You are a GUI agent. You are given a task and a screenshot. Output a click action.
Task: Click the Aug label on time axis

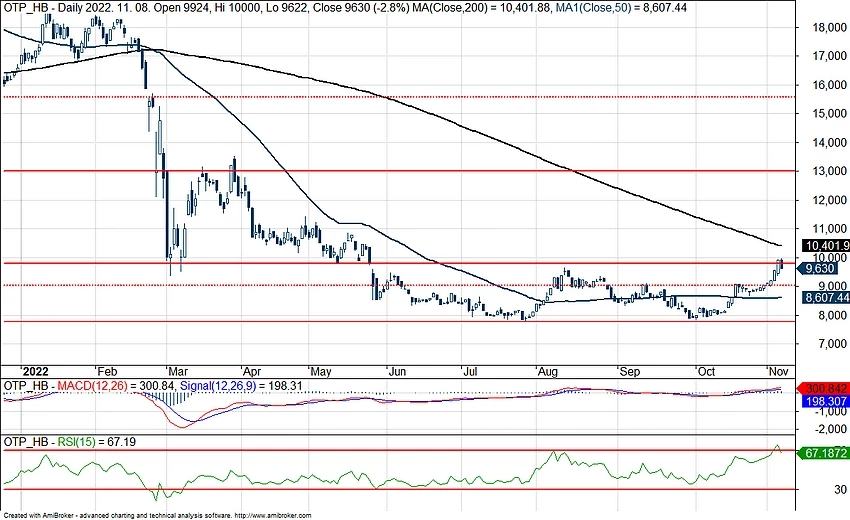click(x=548, y=371)
